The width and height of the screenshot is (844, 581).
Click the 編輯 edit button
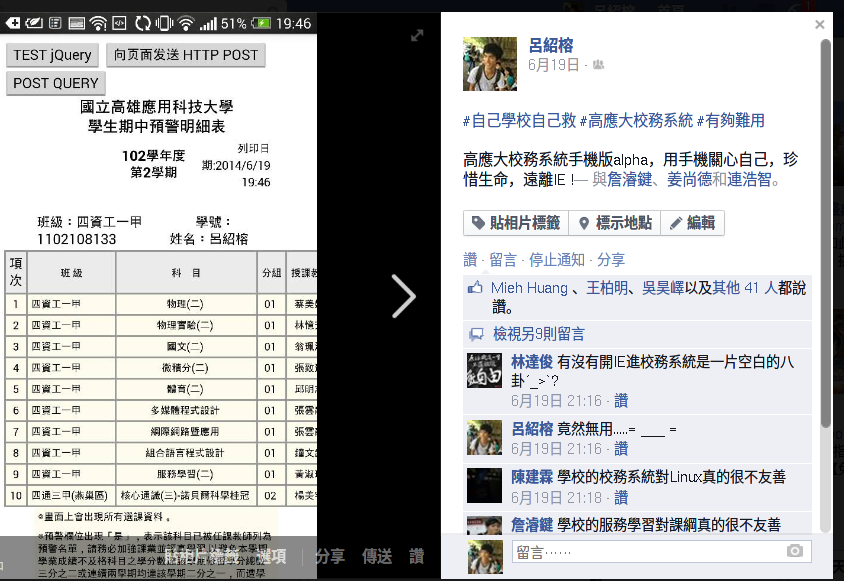click(692, 223)
